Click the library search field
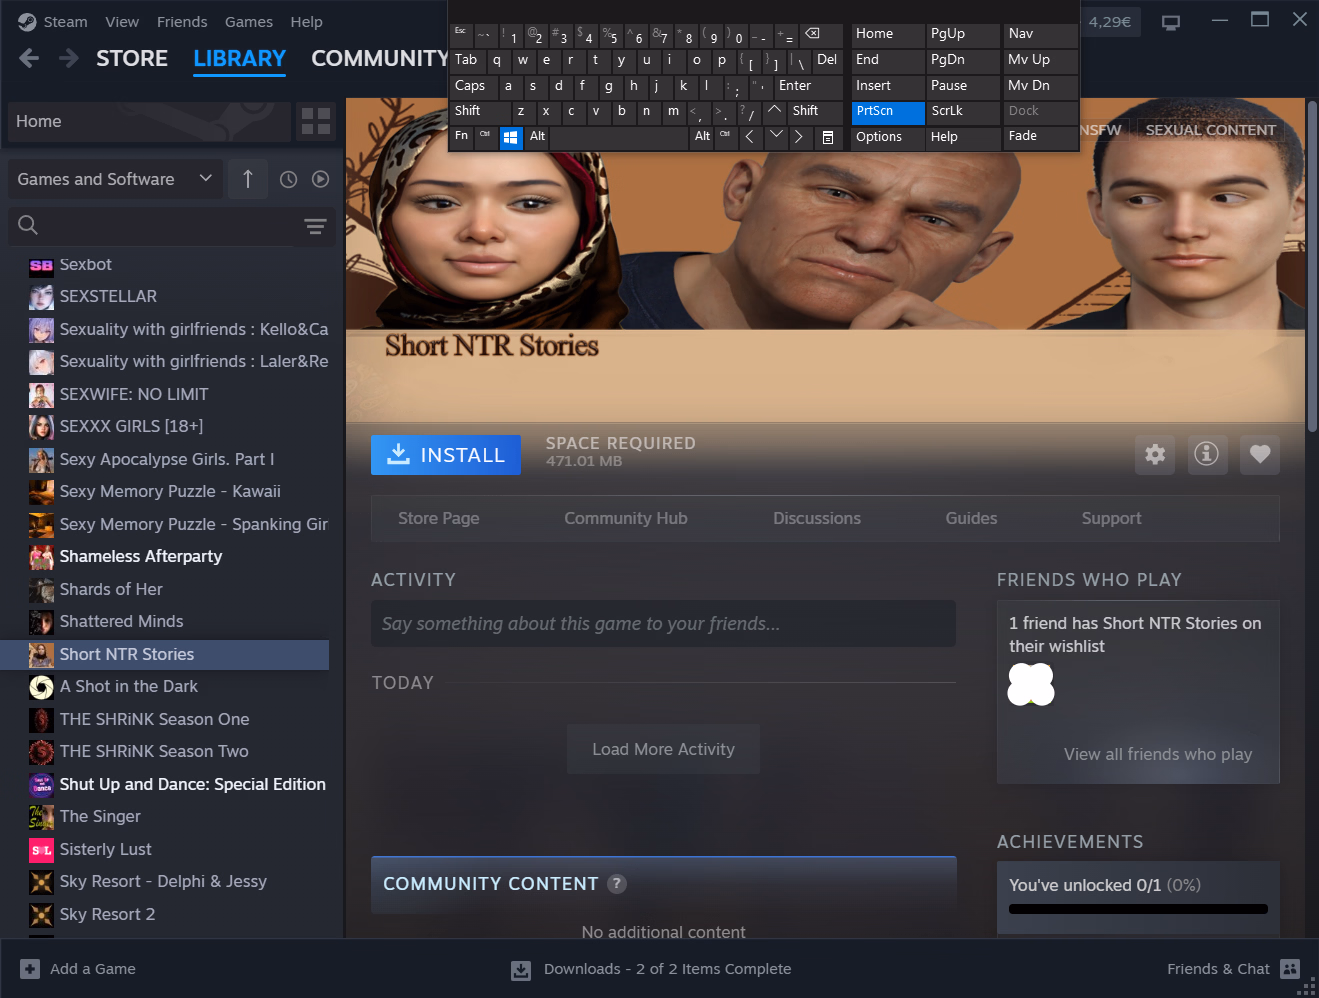This screenshot has width=1319, height=998. coord(170,226)
